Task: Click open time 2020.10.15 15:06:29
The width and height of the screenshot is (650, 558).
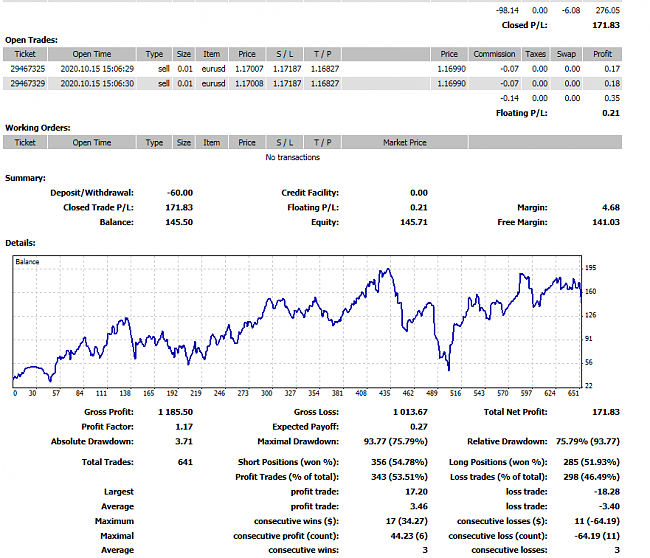Action: point(97,69)
